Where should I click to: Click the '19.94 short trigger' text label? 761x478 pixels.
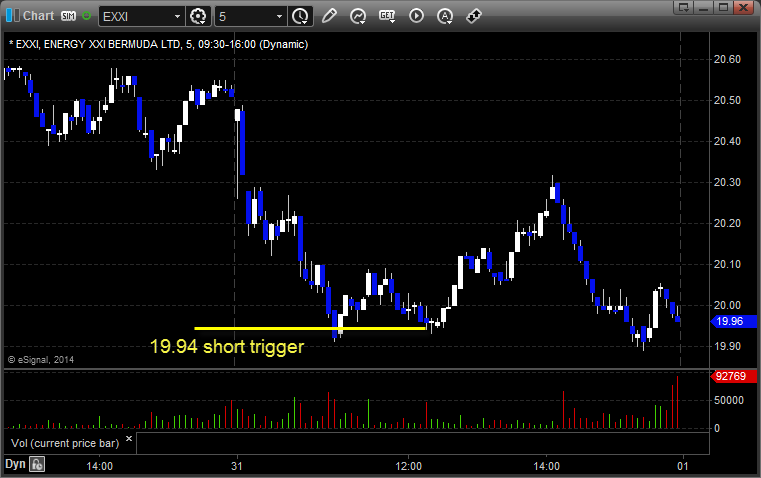point(227,346)
